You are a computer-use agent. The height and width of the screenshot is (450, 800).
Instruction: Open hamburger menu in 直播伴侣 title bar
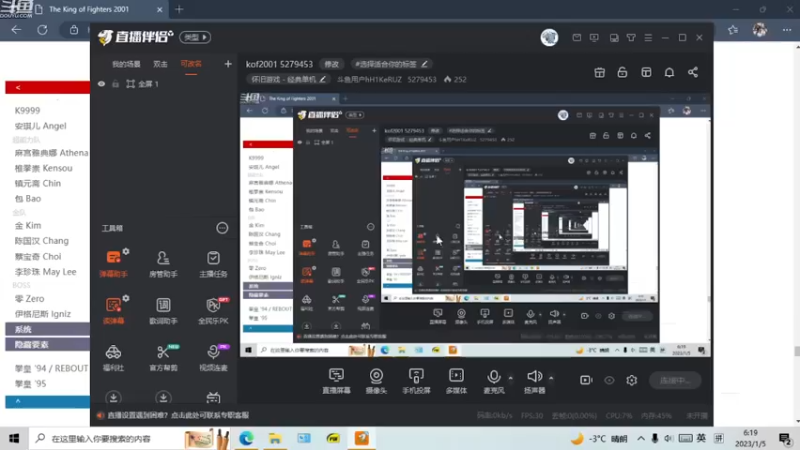coord(648,38)
